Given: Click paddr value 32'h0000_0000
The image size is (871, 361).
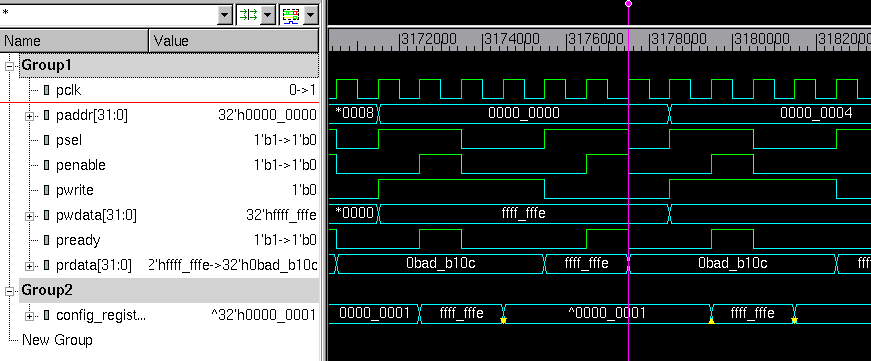Looking at the screenshot, I should (x=267, y=116).
